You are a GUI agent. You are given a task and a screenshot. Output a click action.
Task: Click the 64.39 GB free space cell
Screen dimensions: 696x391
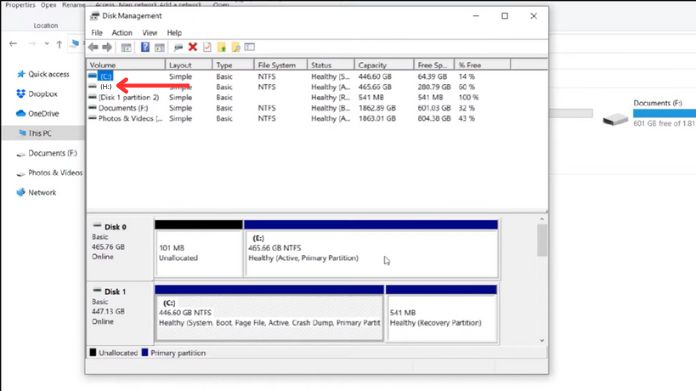pyautogui.click(x=432, y=76)
